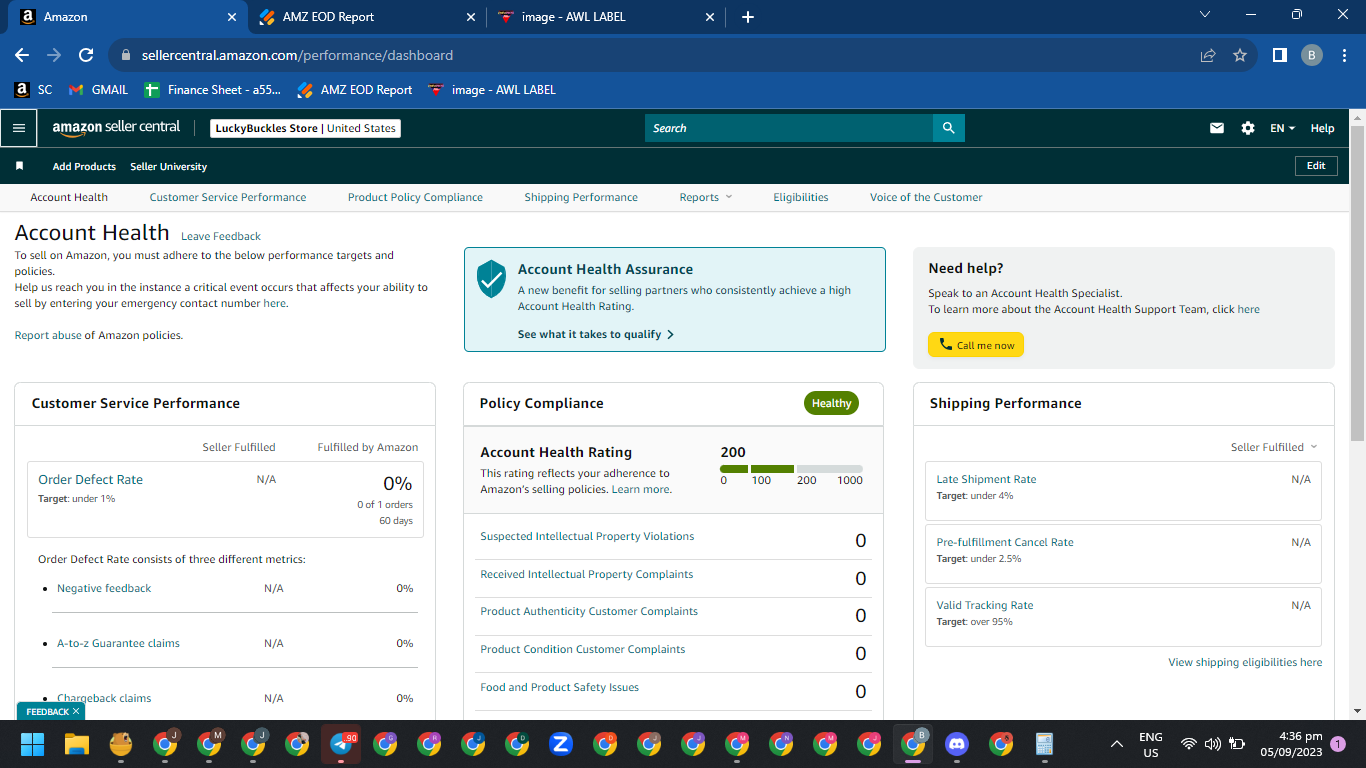Switch to the image - AWL LABEL browser tab
This screenshot has width=1366, height=768.
pos(607,17)
